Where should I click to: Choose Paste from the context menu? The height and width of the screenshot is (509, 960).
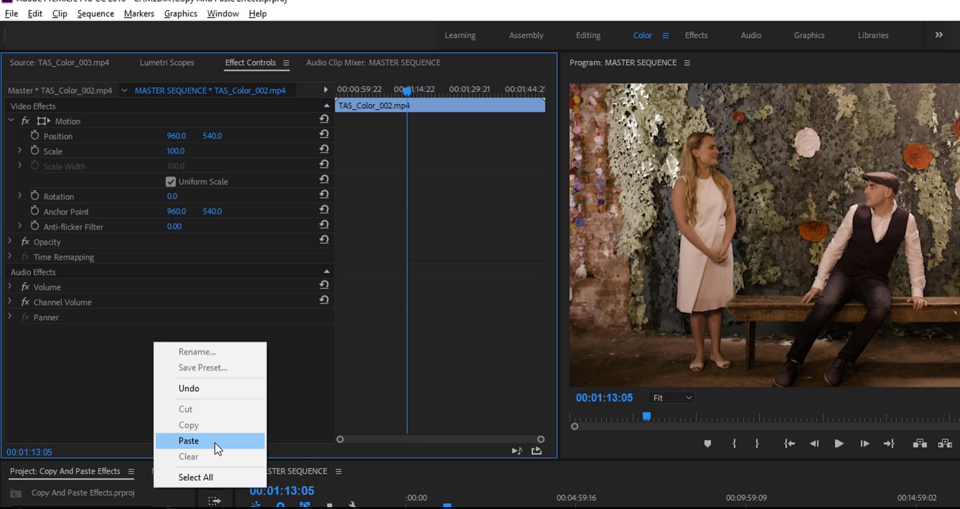[189, 441]
